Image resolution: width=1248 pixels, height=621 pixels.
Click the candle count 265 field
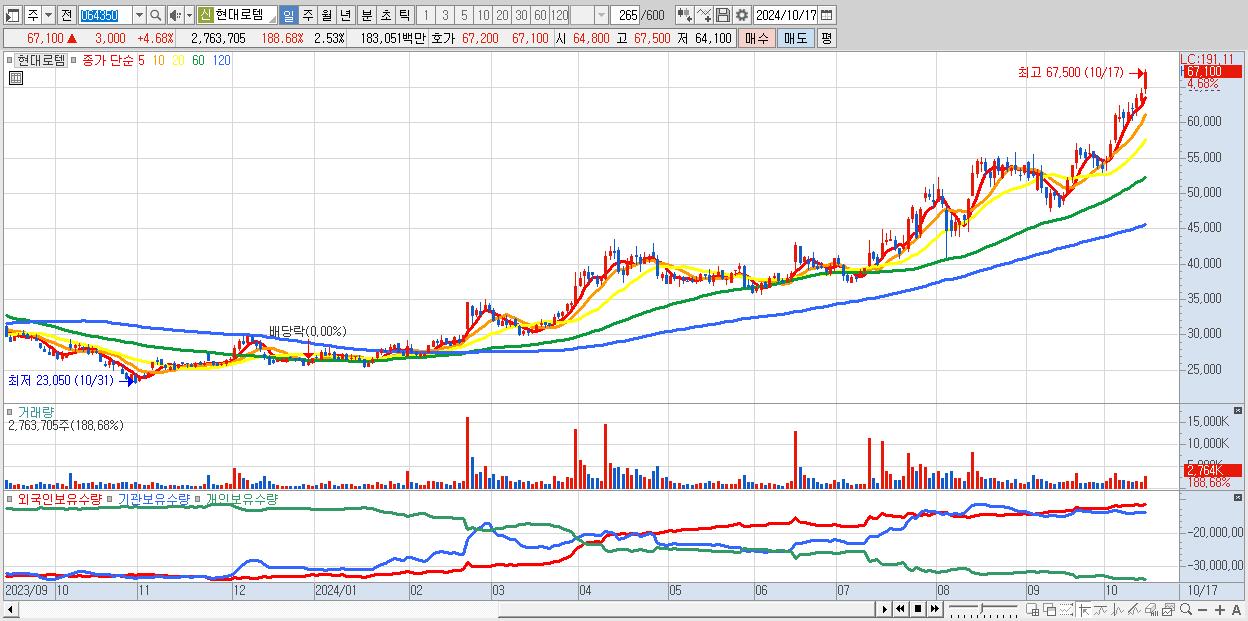tap(625, 15)
